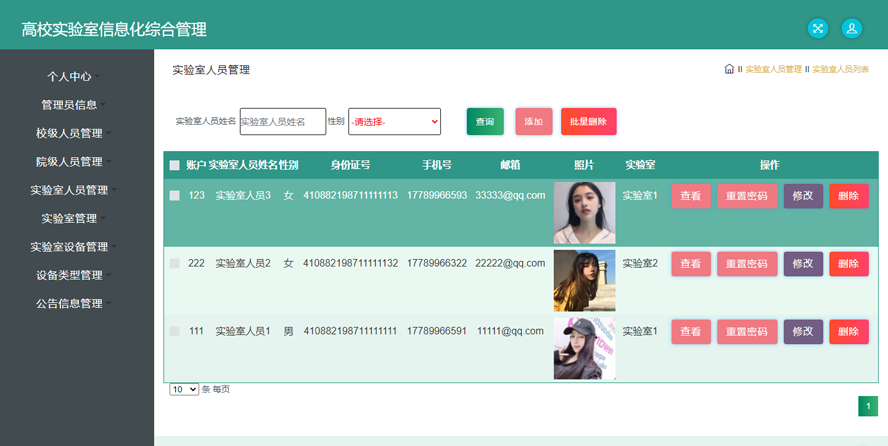Open the 性别 gender dropdown
The height and width of the screenshot is (446, 888).
tap(394, 122)
